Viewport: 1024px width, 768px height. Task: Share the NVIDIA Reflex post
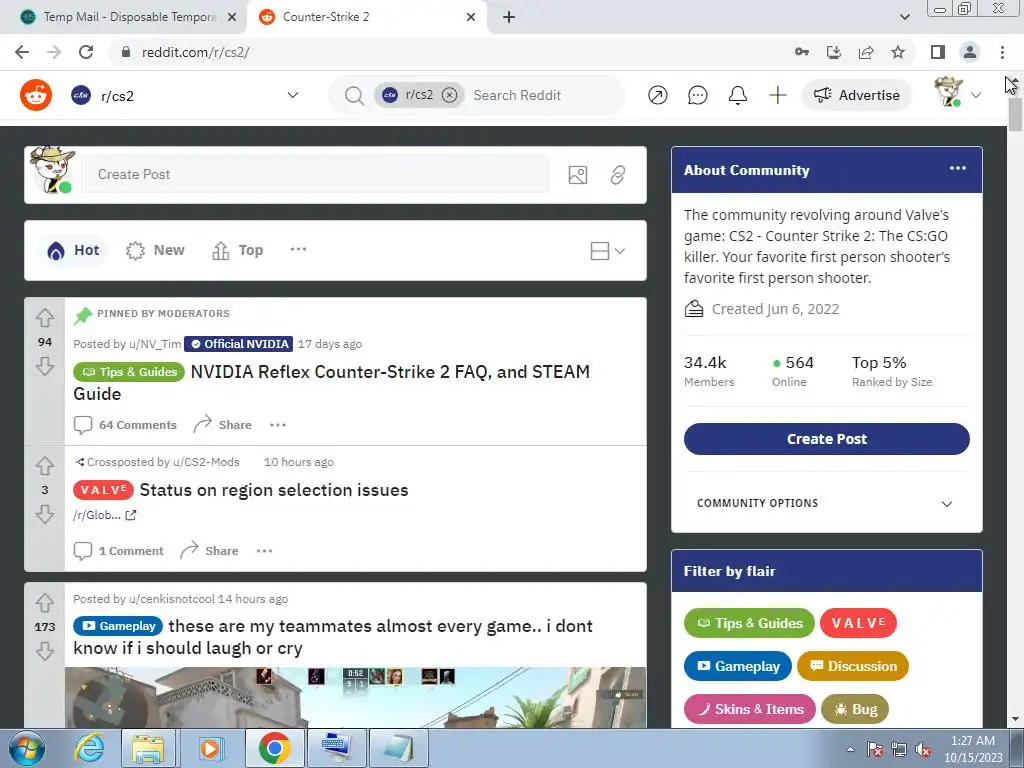pos(223,425)
